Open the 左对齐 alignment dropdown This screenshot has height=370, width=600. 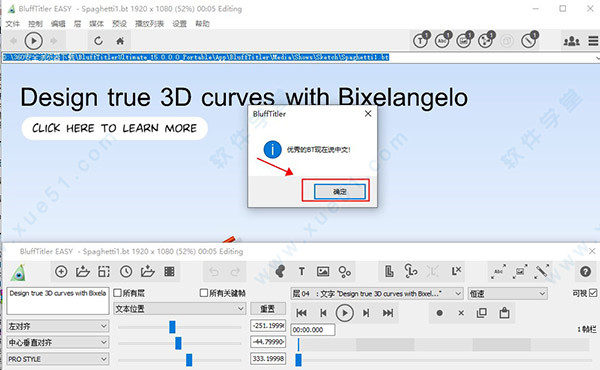click(58, 326)
